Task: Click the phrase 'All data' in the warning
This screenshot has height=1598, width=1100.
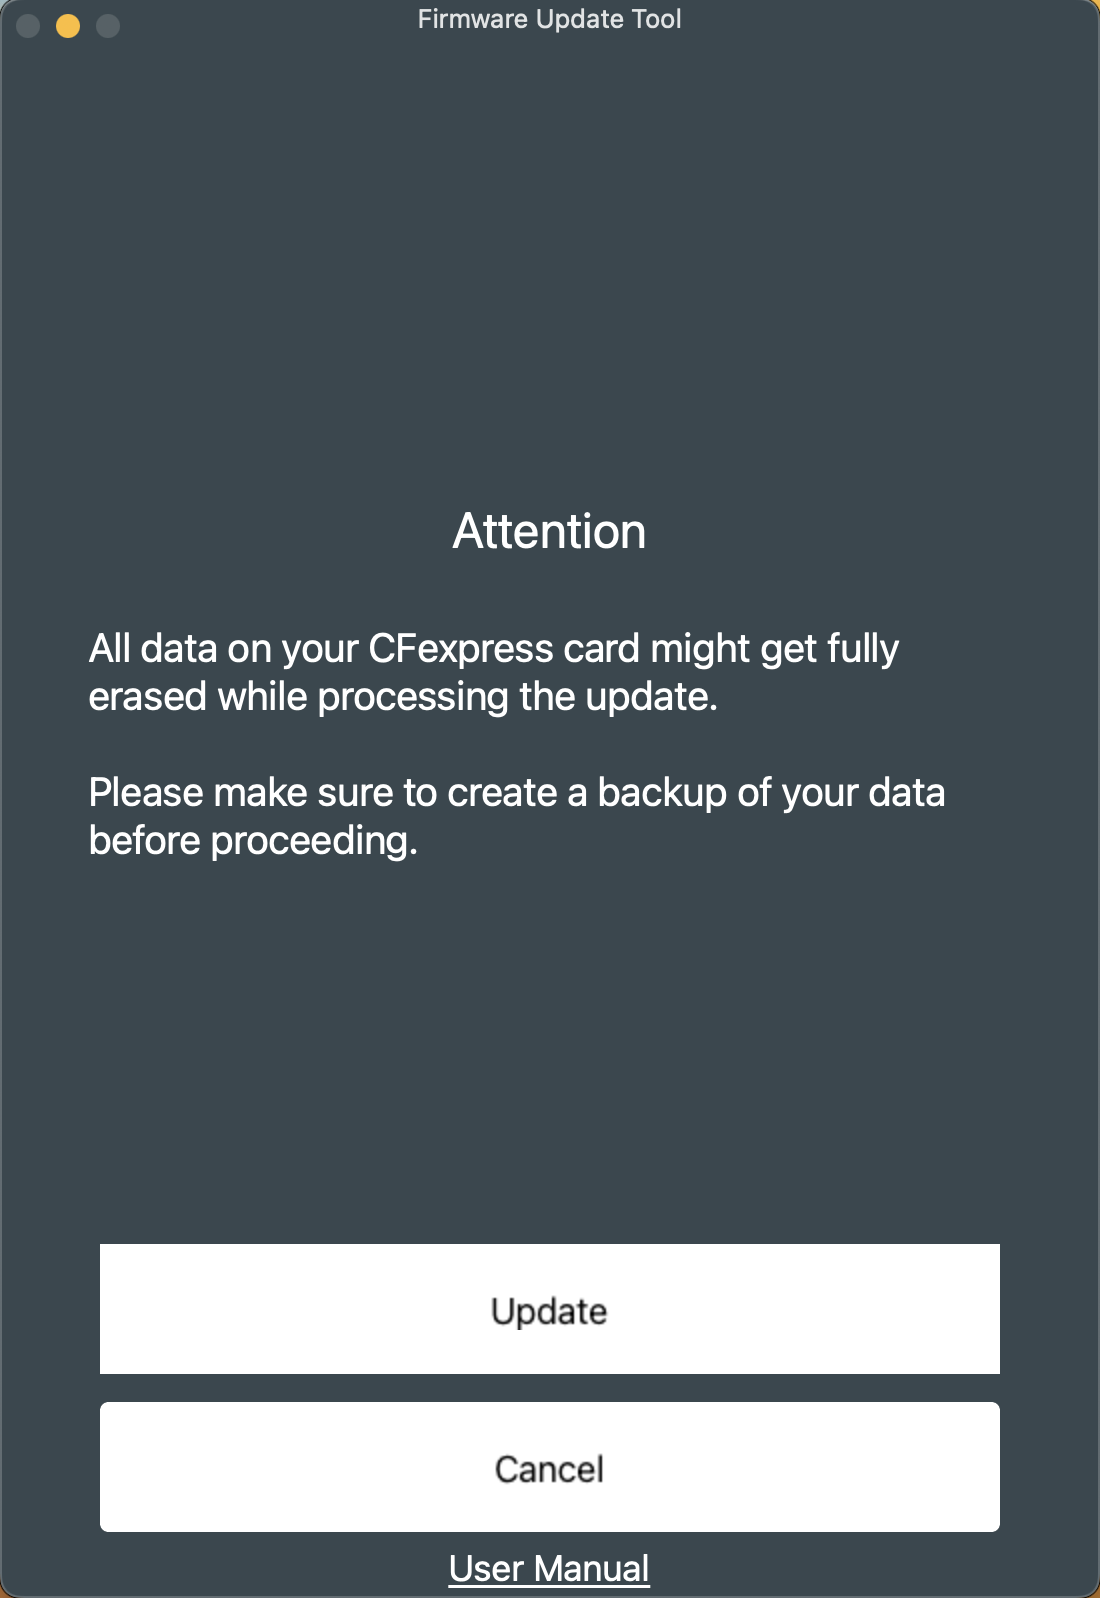Action: [153, 649]
